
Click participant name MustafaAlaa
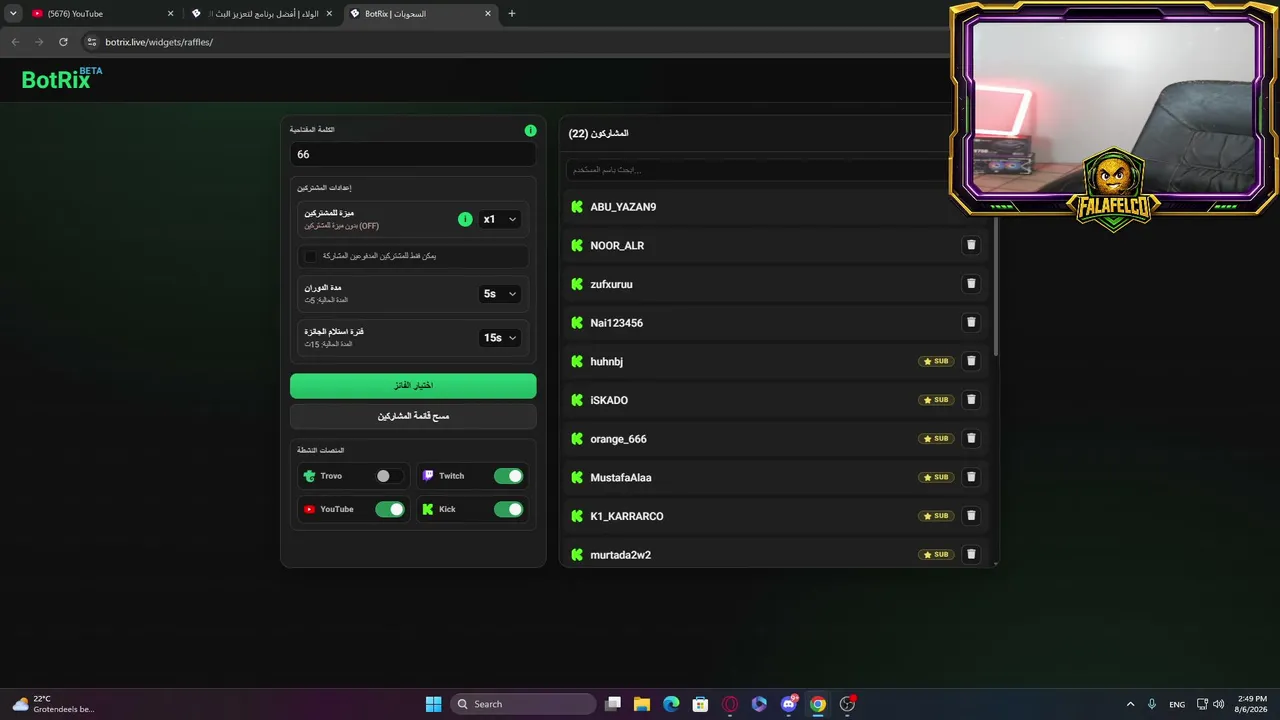[621, 478]
